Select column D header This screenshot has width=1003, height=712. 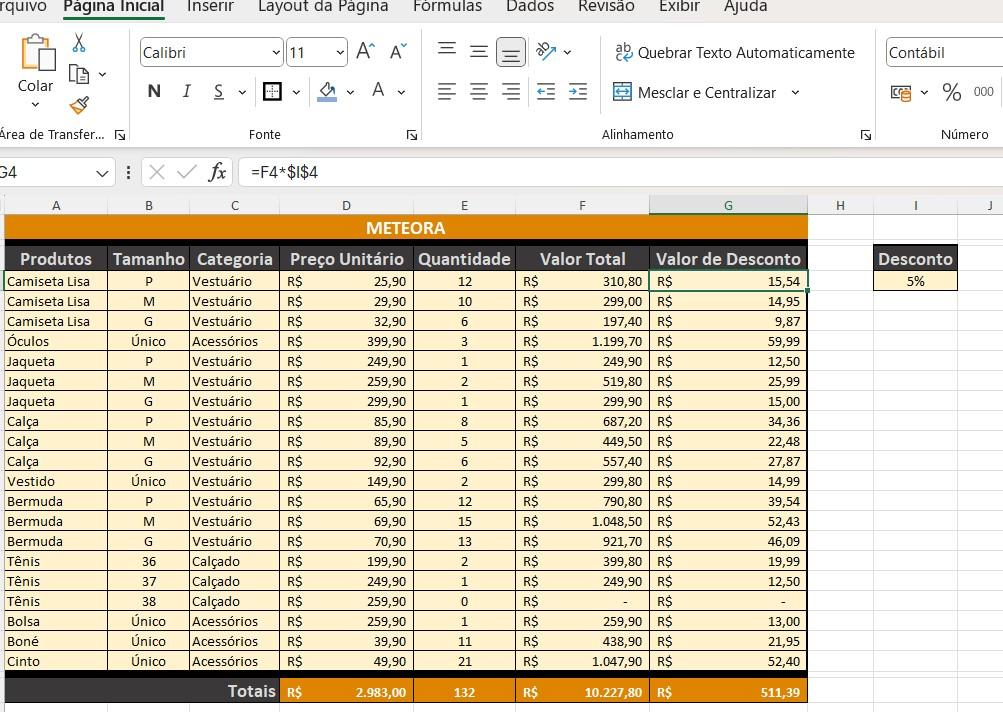(x=346, y=205)
